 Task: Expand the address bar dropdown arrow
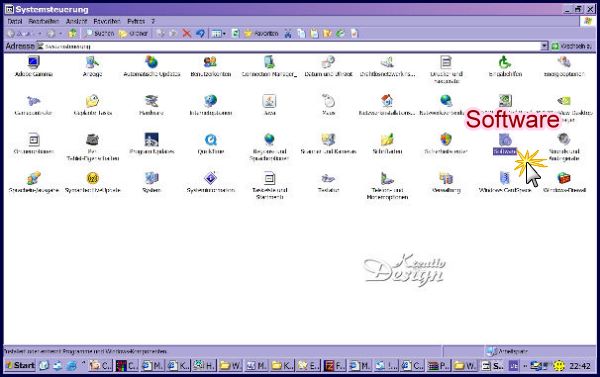544,46
